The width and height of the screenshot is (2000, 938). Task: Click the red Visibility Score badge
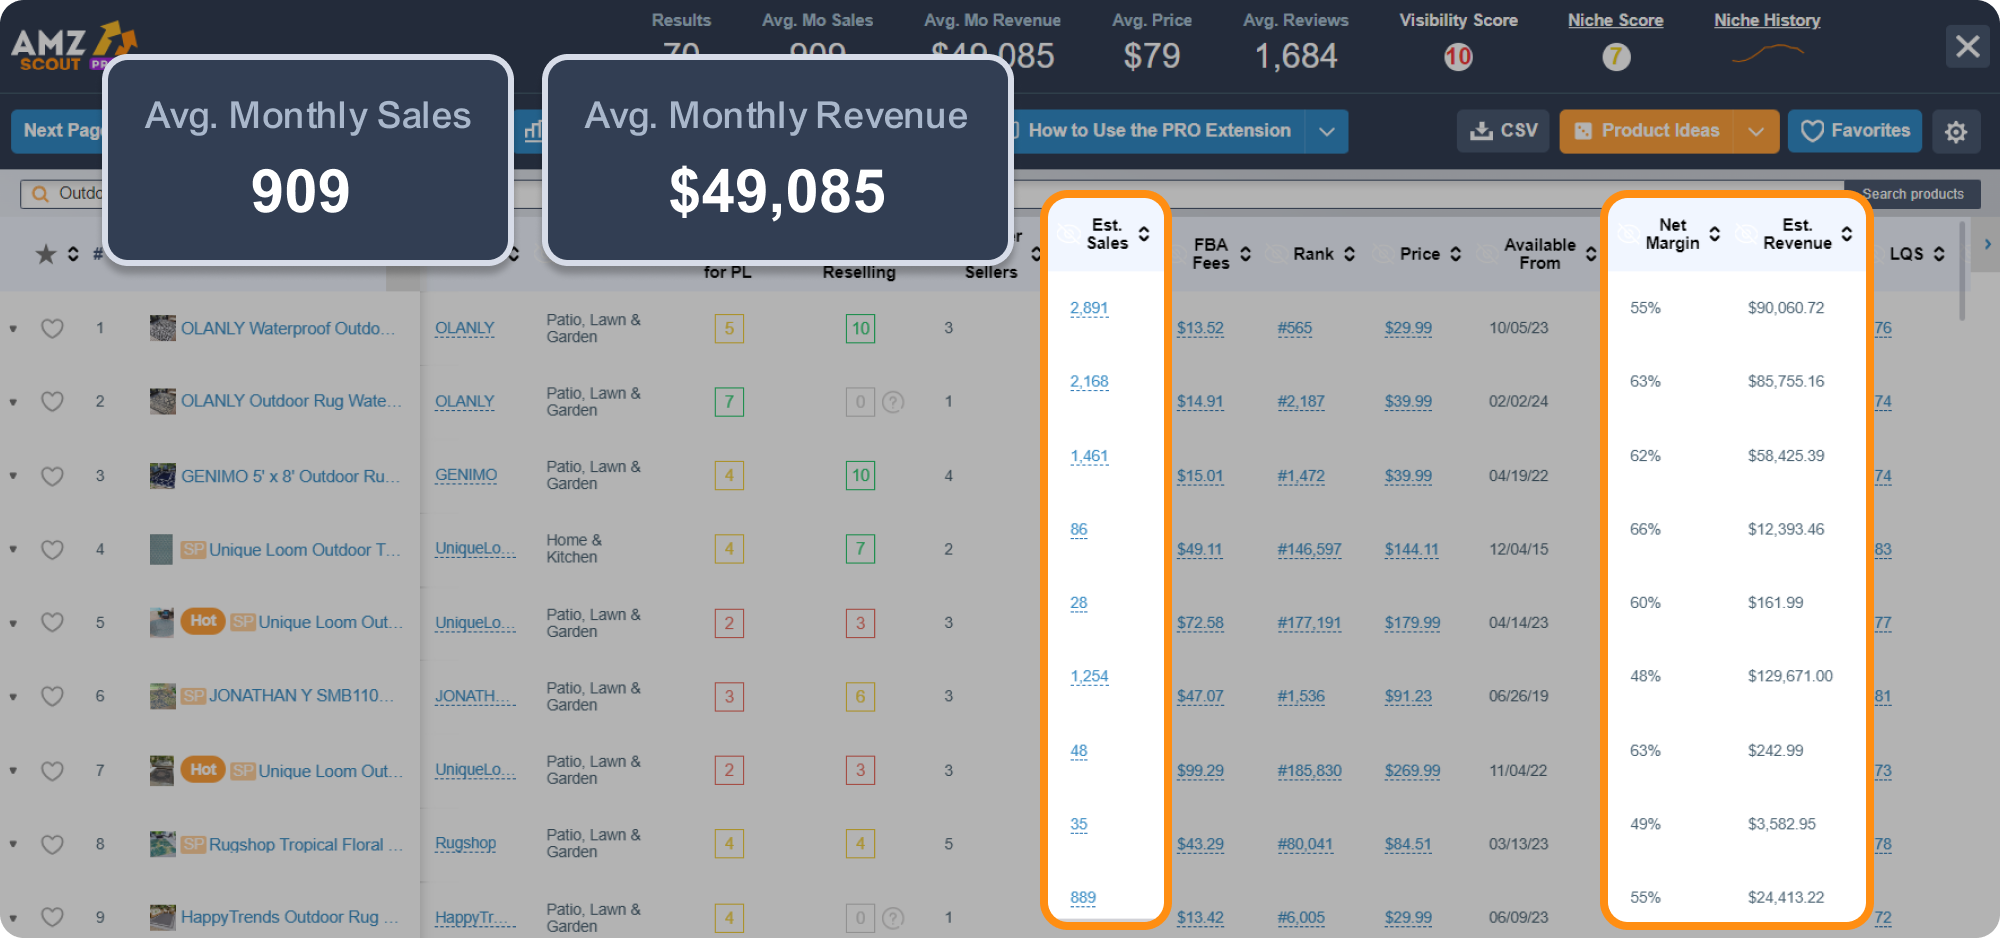tap(1458, 57)
